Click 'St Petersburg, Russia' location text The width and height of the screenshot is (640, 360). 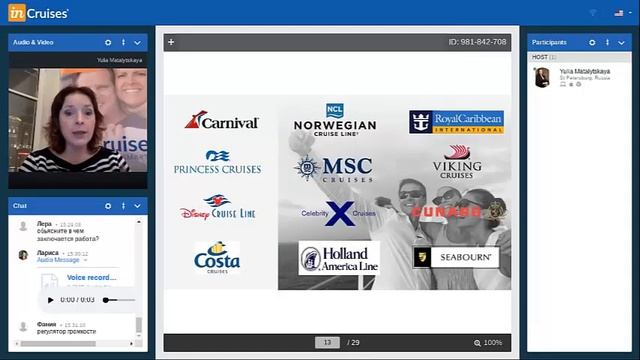pos(584,78)
